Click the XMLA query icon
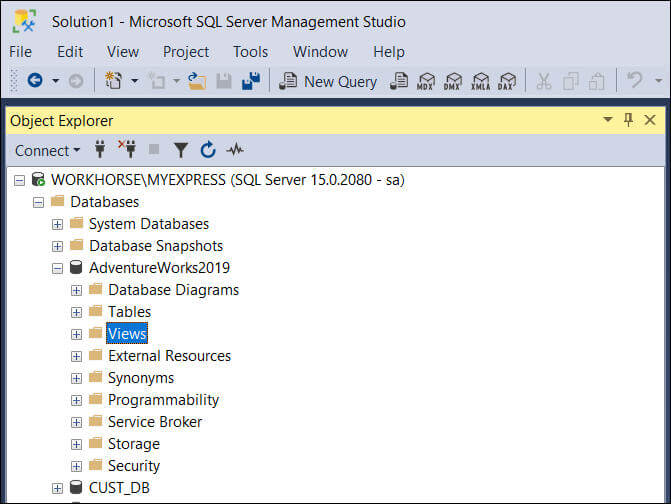 [x=481, y=81]
